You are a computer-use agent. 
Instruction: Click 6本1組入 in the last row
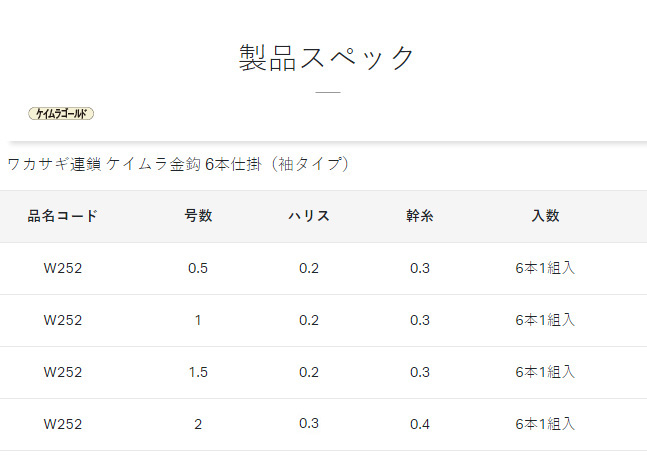(545, 424)
